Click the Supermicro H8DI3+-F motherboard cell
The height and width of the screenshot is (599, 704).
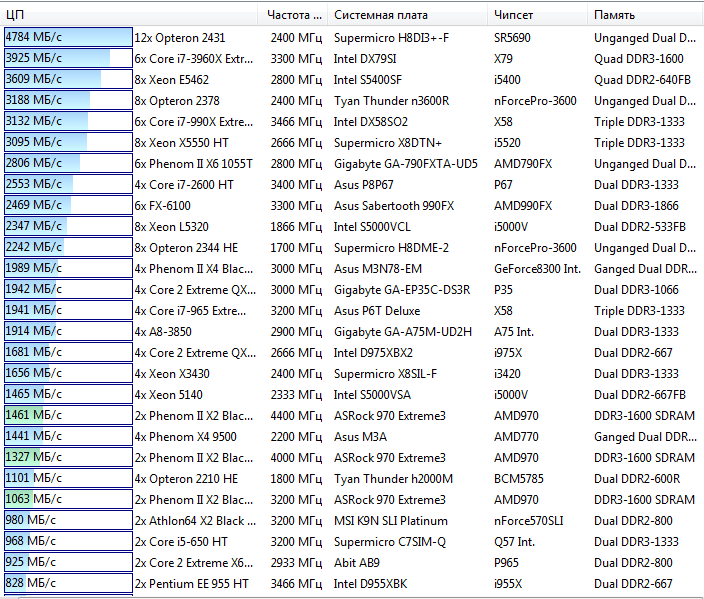pos(391,38)
